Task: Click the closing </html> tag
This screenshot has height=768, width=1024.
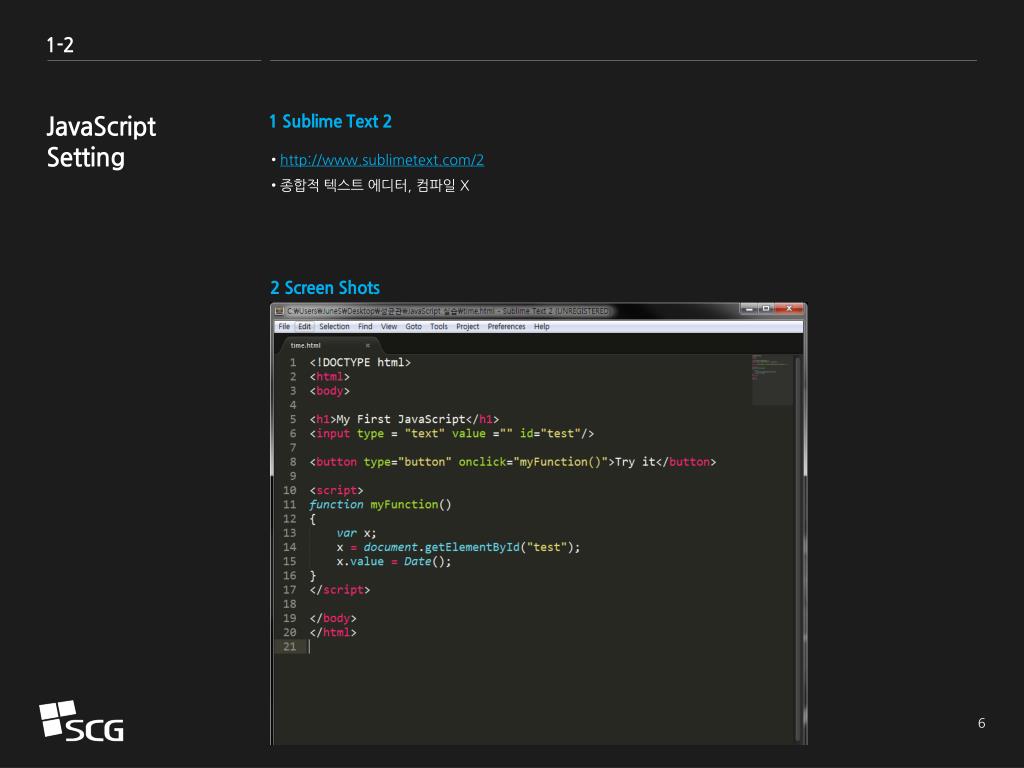Action: [x=333, y=633]
